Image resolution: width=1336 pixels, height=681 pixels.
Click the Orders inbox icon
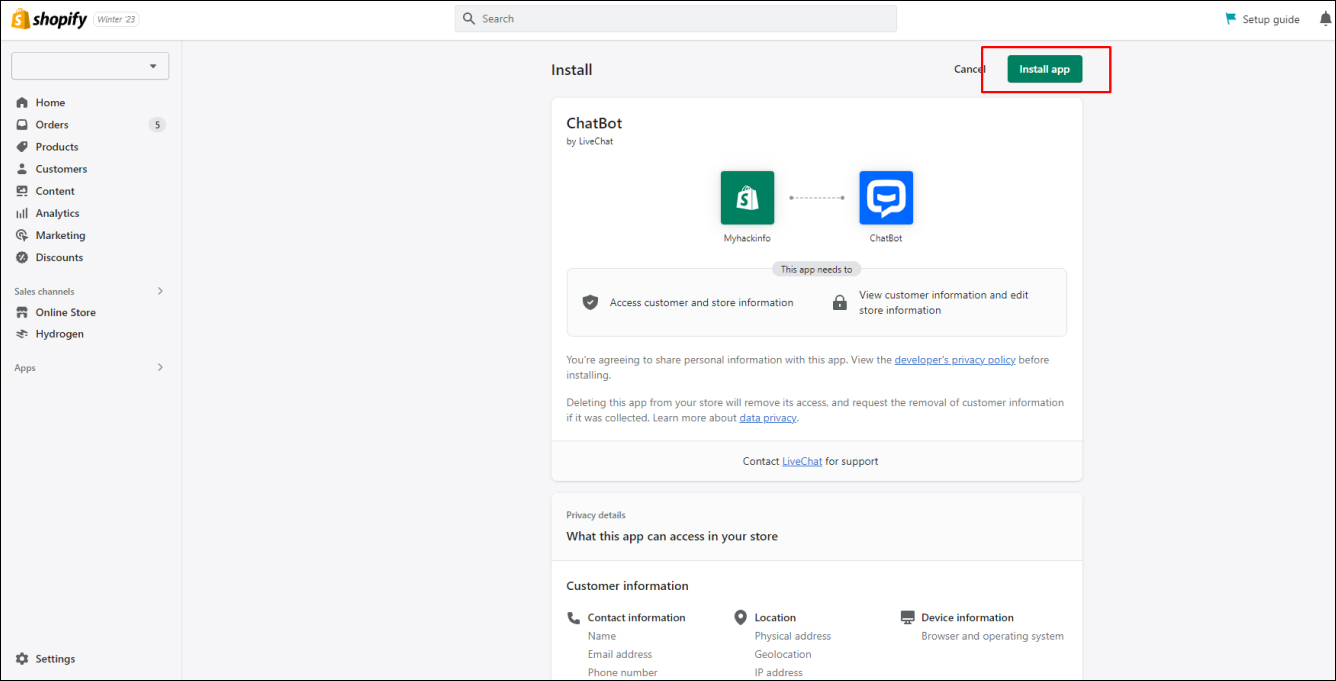pos(22,125)
